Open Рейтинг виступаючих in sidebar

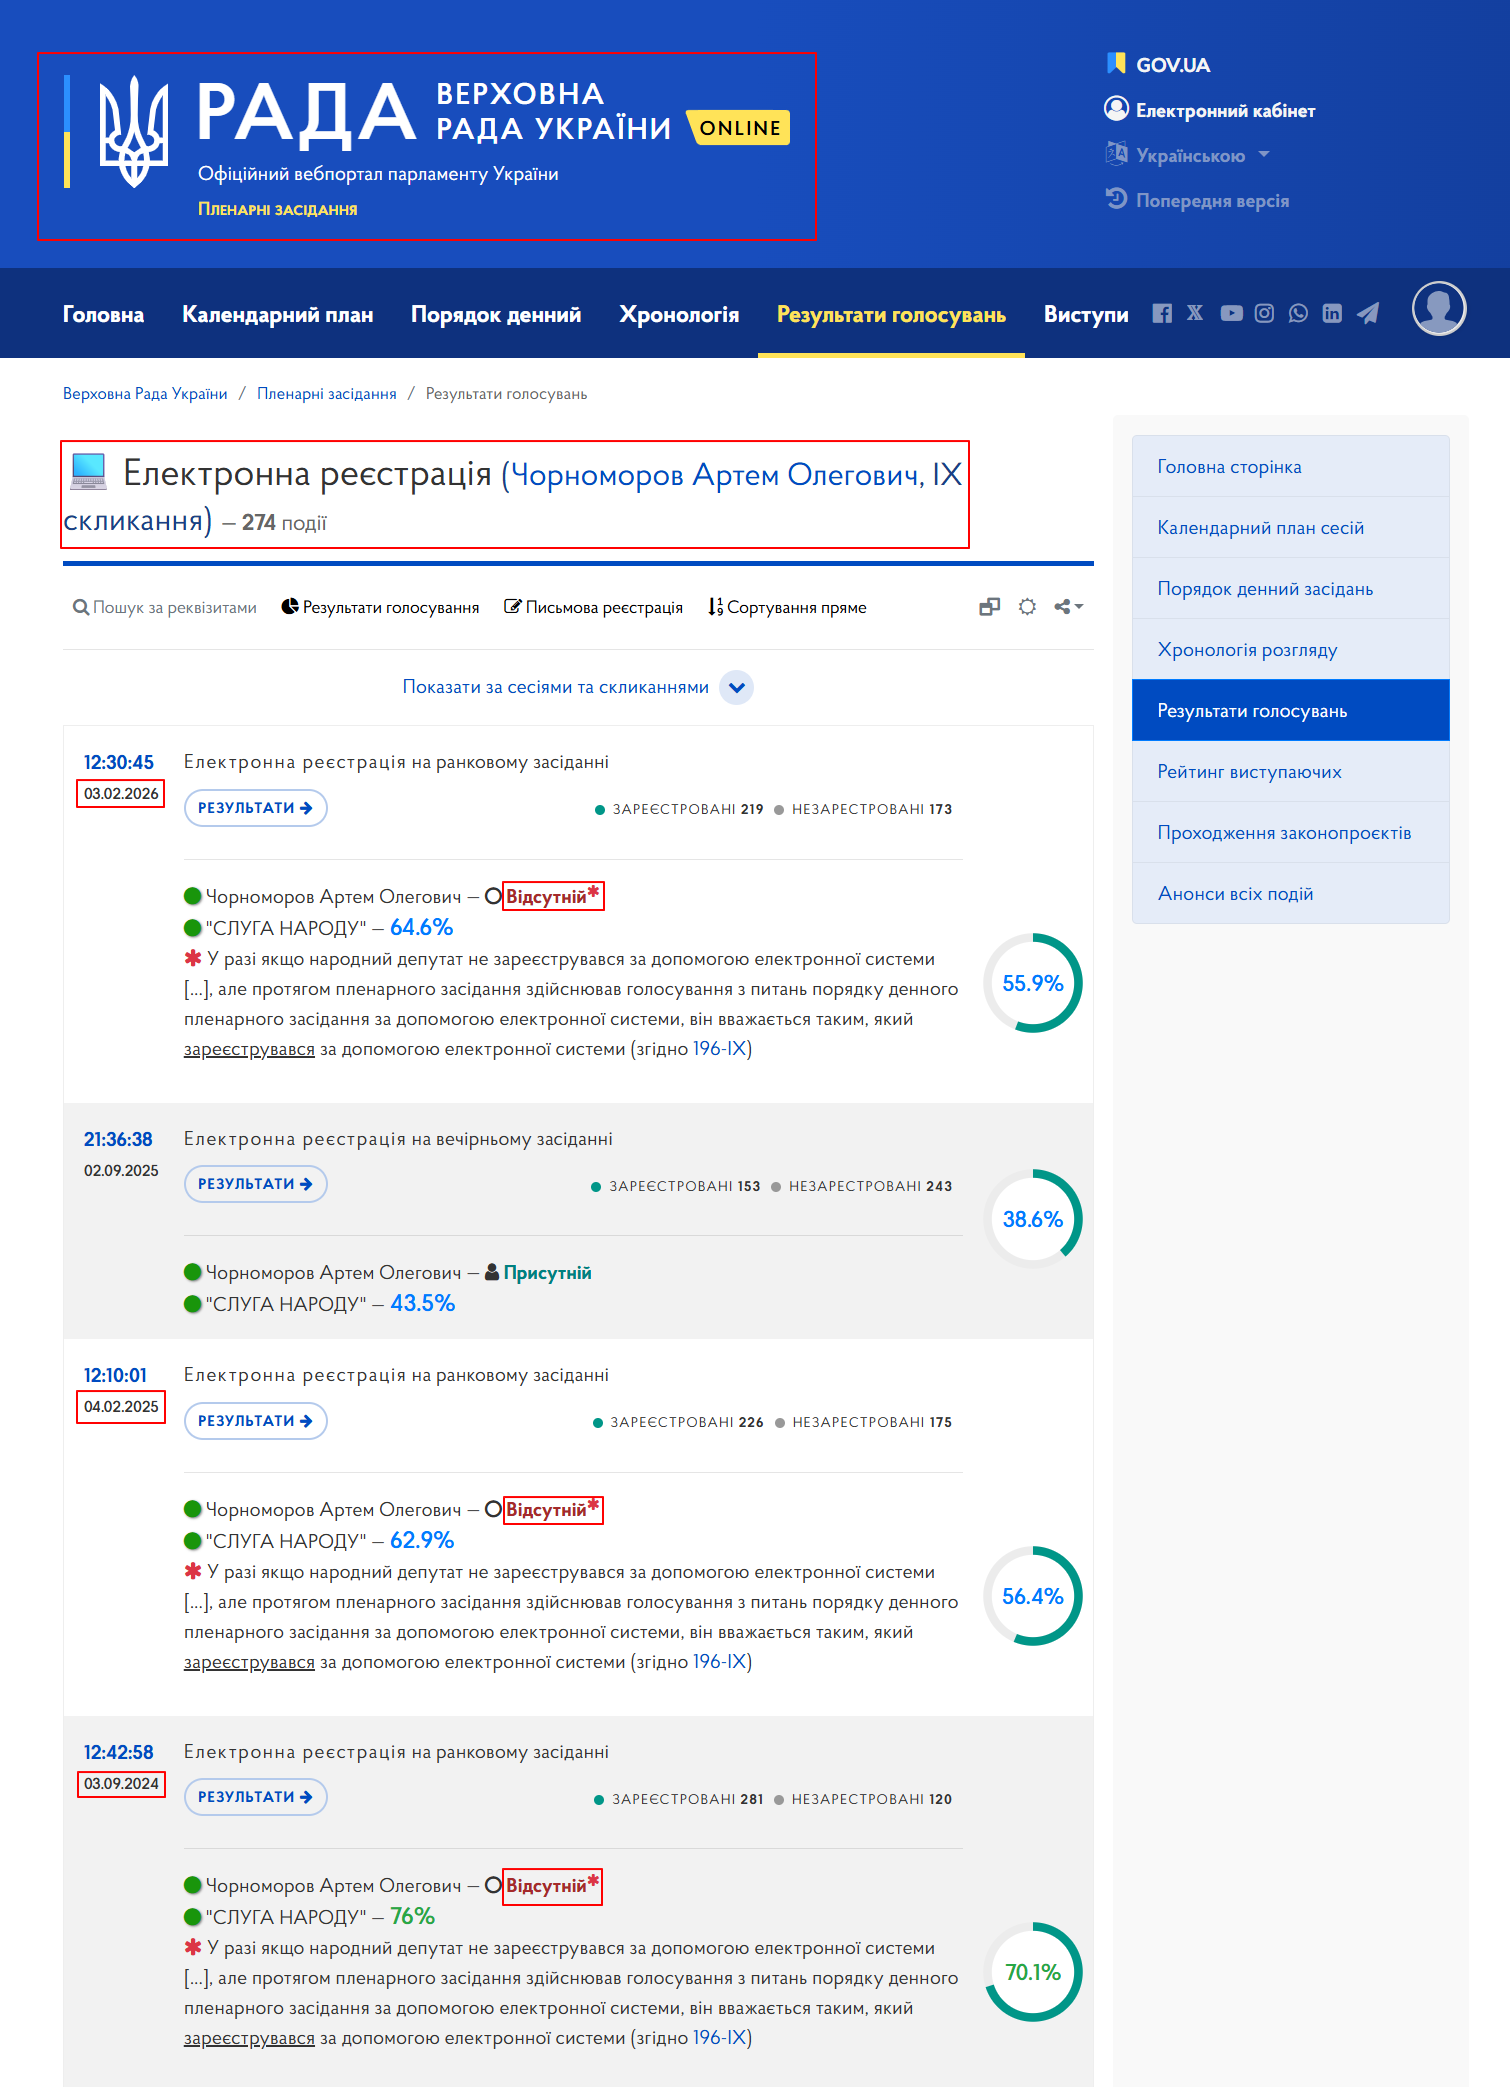point(1290,772)
